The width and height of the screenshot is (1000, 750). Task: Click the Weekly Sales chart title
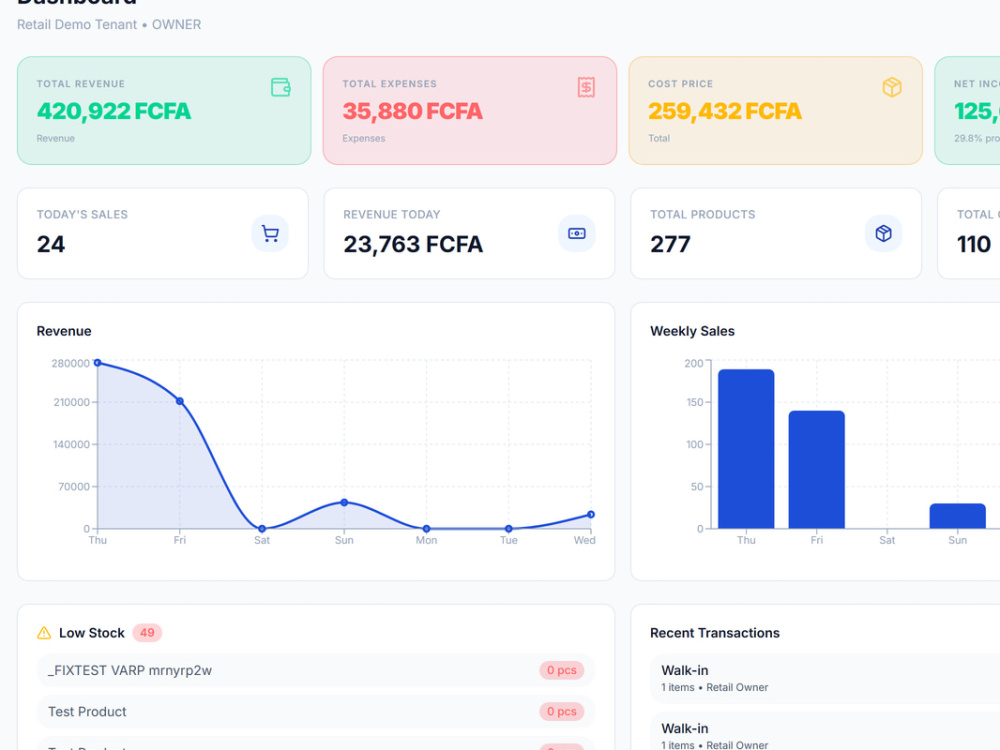pyautogui.click(x=693, y=332)
